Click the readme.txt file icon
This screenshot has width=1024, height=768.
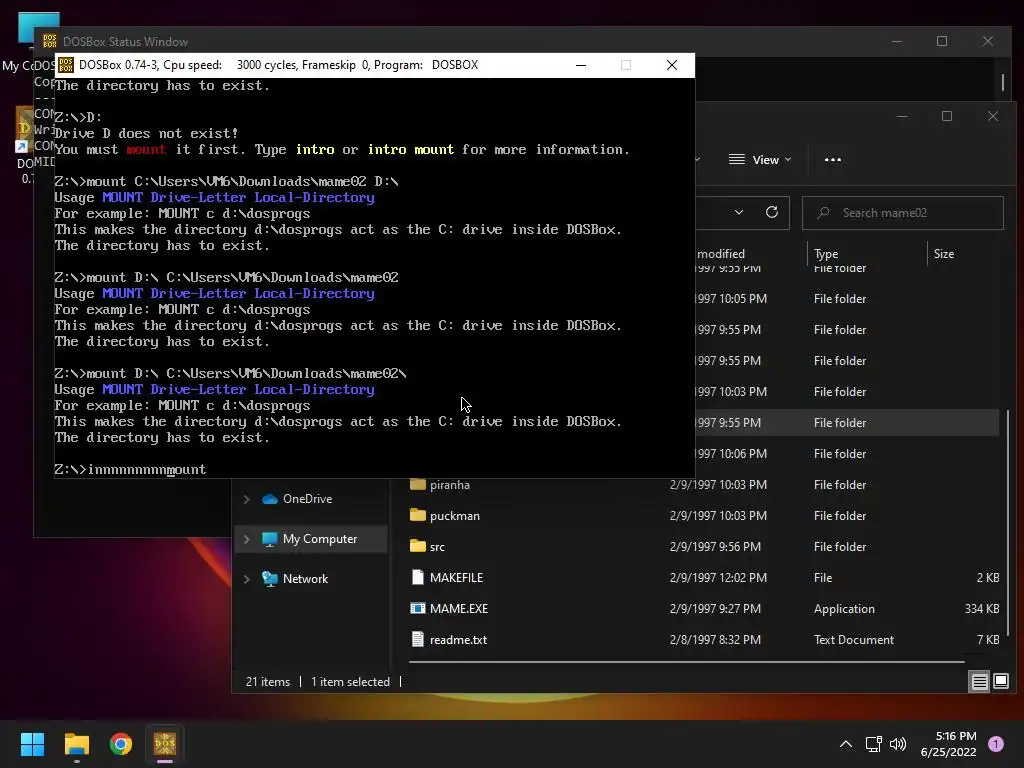coord(417,639)
